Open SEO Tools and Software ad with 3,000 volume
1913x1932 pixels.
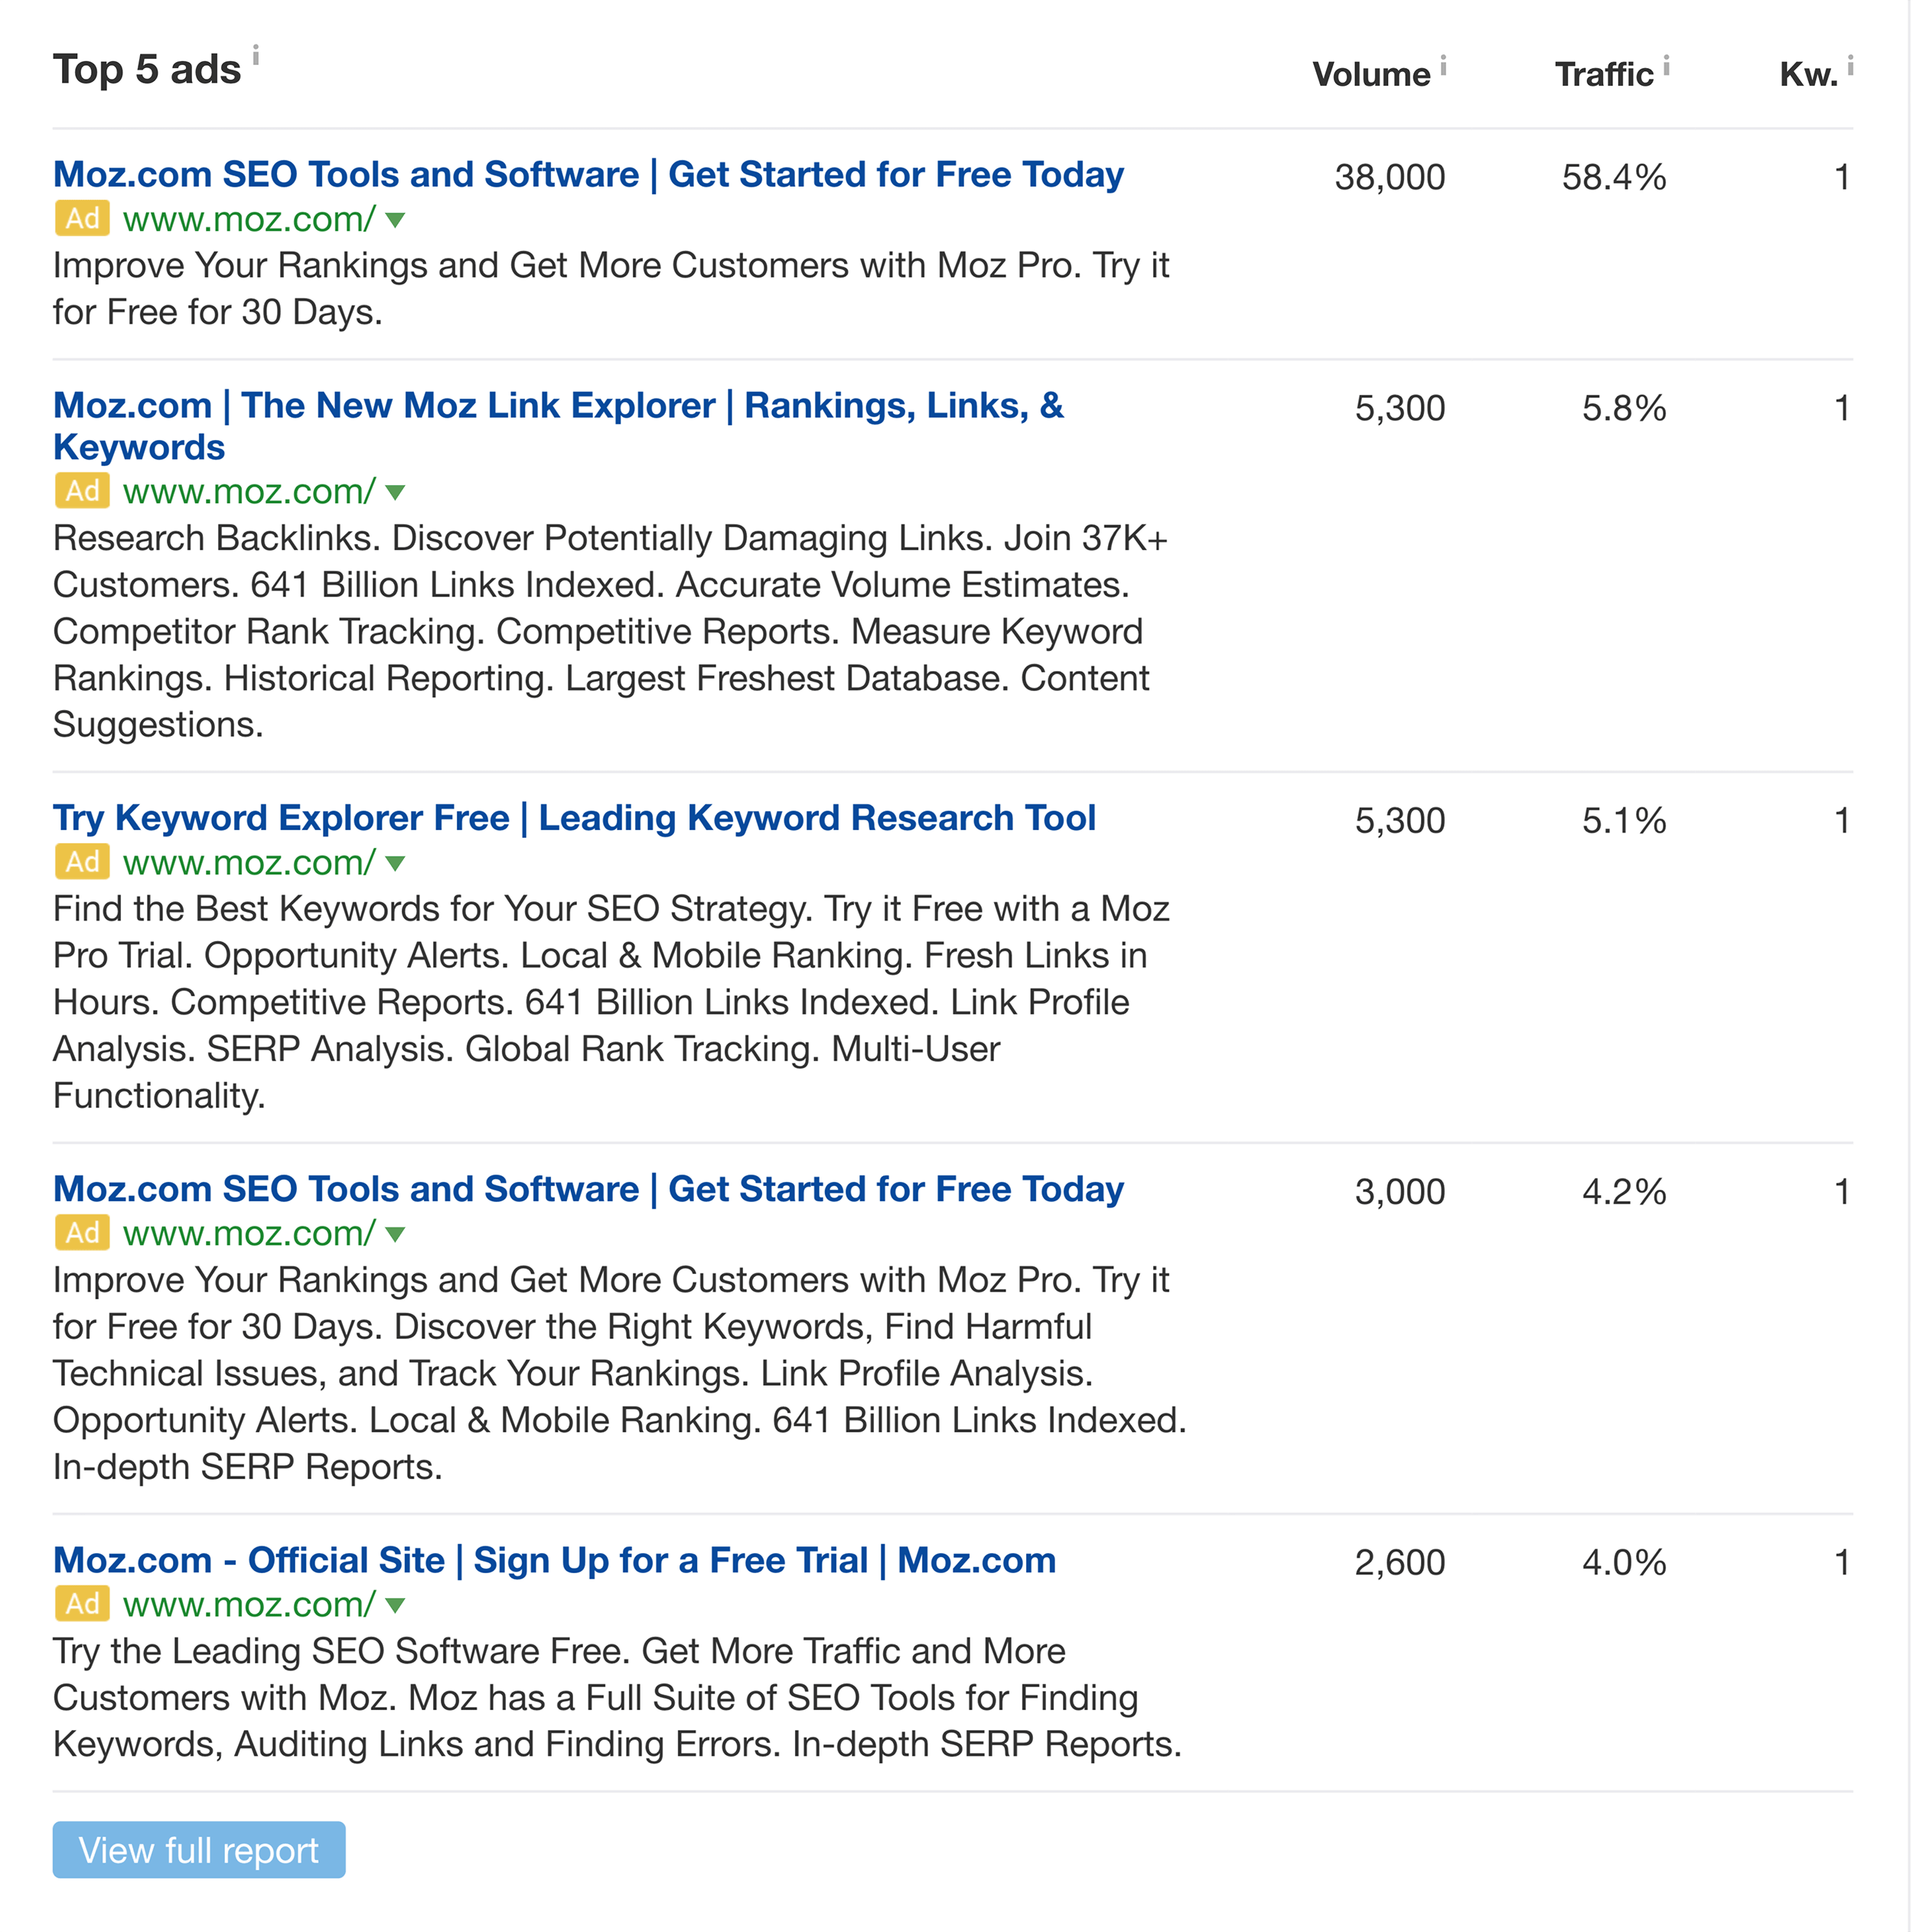click(588, 1189)
